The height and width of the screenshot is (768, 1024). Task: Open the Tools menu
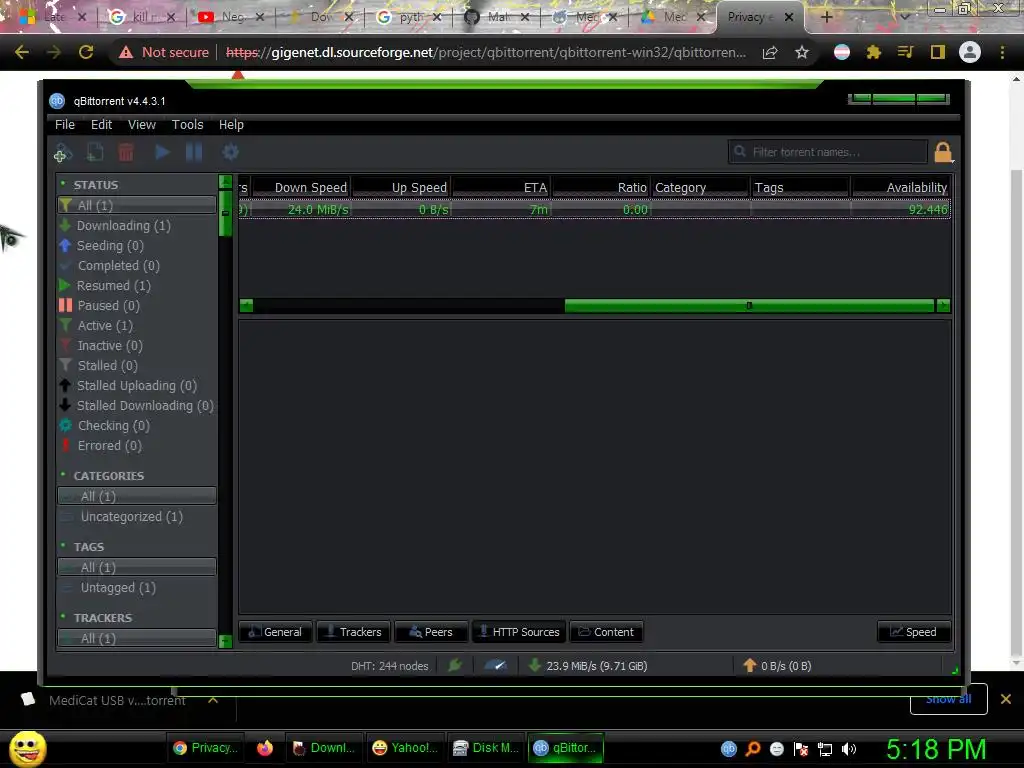click(187, 125)
